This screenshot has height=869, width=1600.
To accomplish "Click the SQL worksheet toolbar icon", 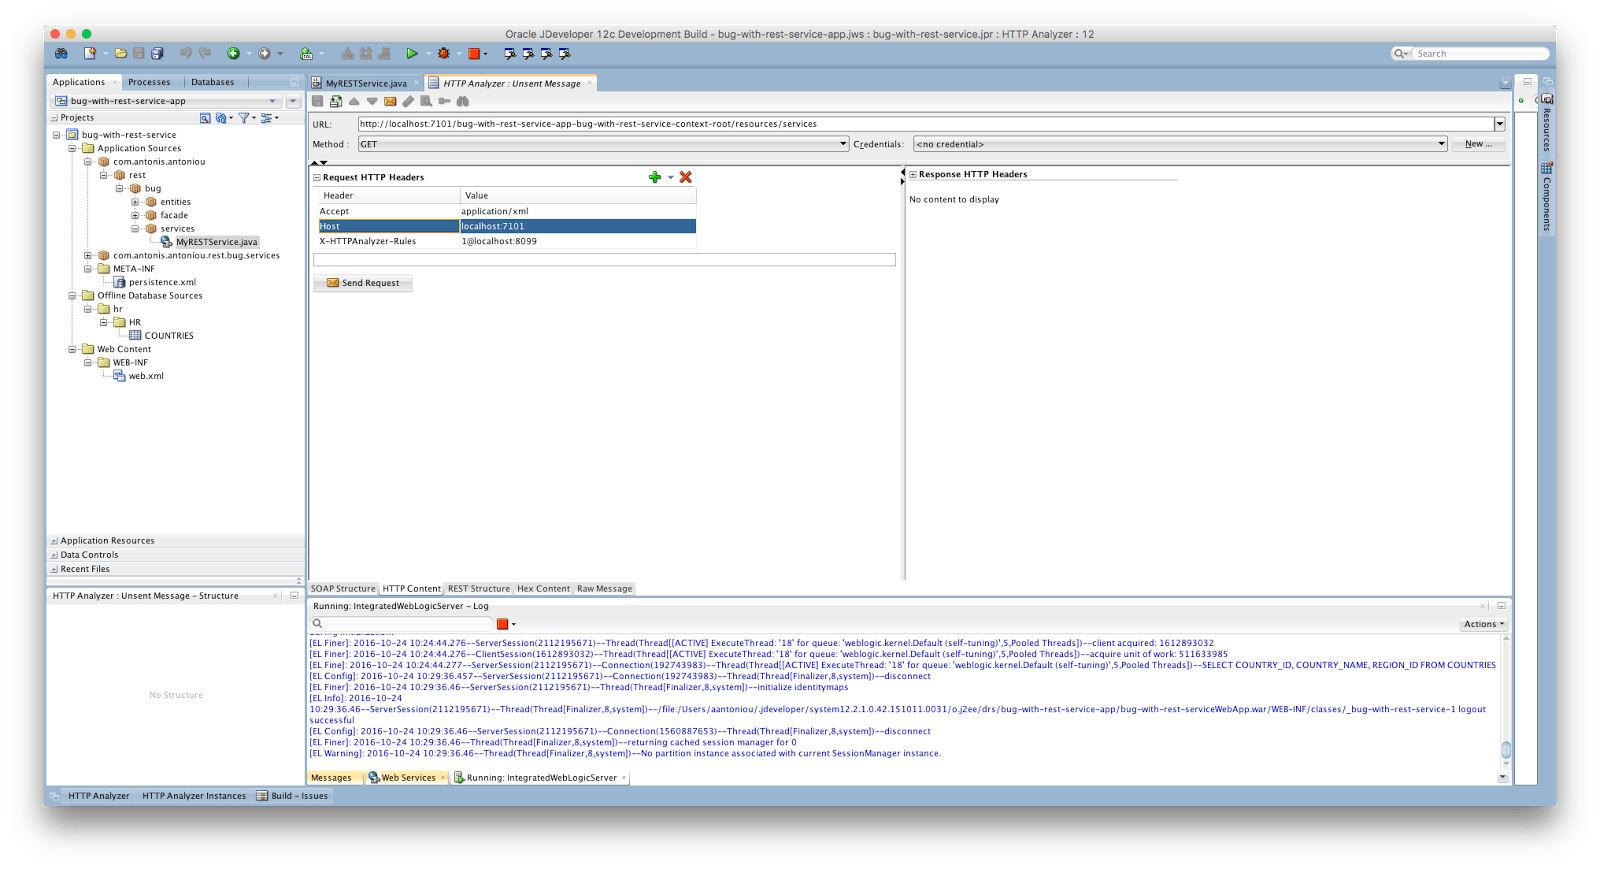I will coord(307,54).
